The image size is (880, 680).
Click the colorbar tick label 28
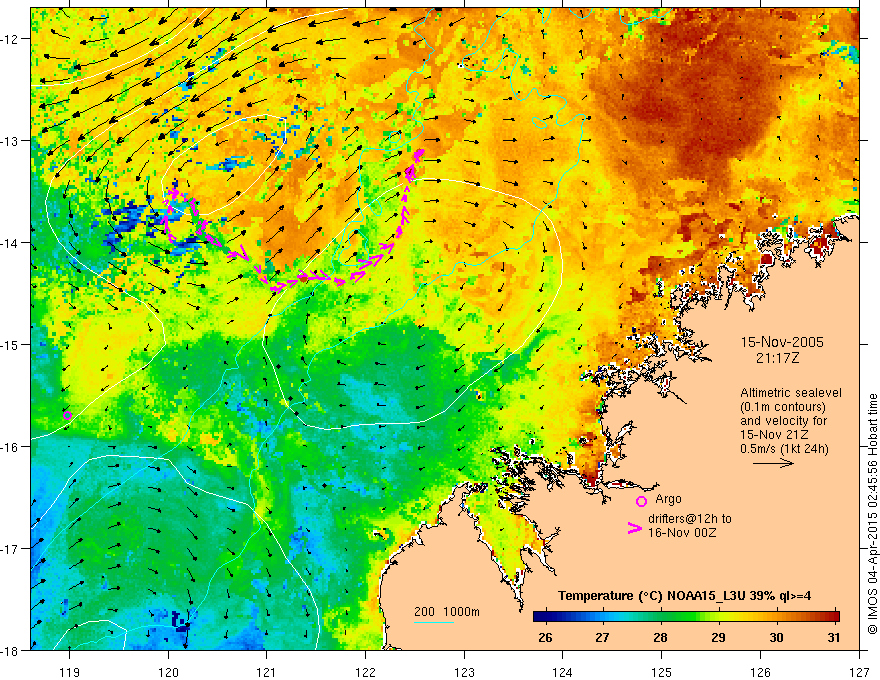coord(661,637)
